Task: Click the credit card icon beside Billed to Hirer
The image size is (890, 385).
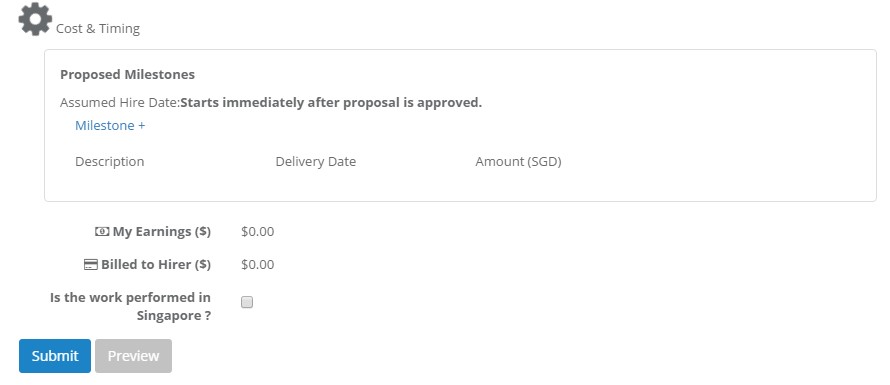Action: pyautogui.click(x=91, y=265)
